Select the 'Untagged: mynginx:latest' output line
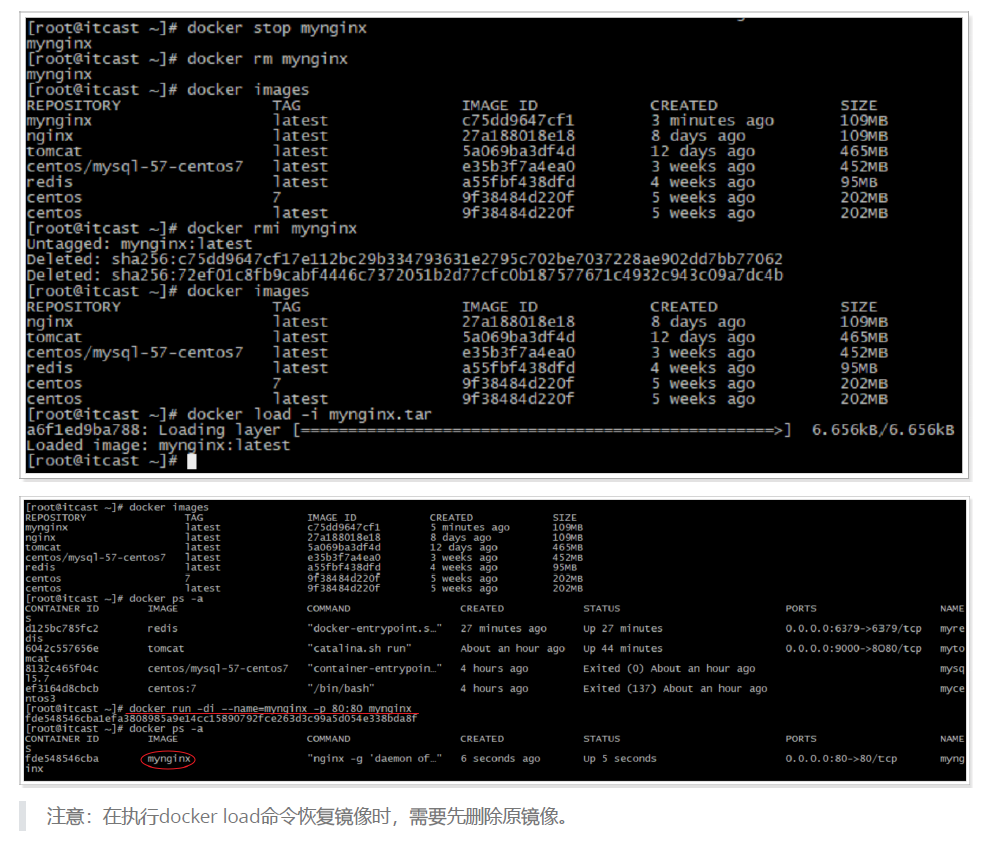The height and width of the screenshot is (844, 985). (139, 244)
